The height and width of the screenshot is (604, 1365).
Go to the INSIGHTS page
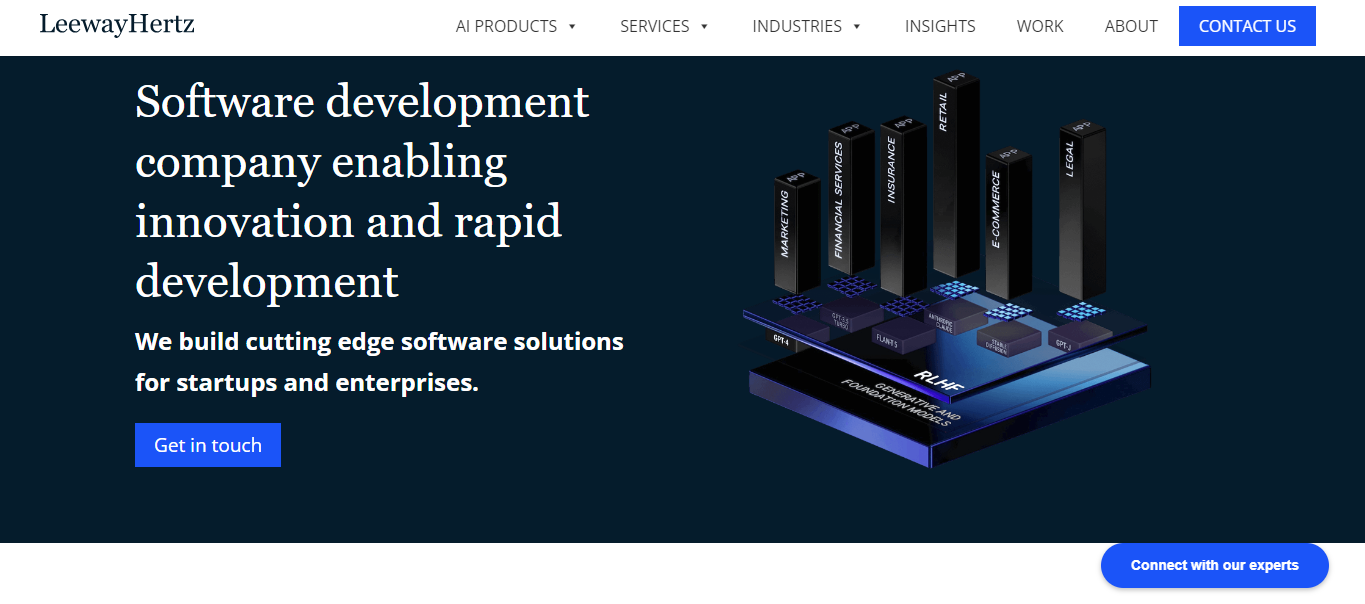point(940,27)
